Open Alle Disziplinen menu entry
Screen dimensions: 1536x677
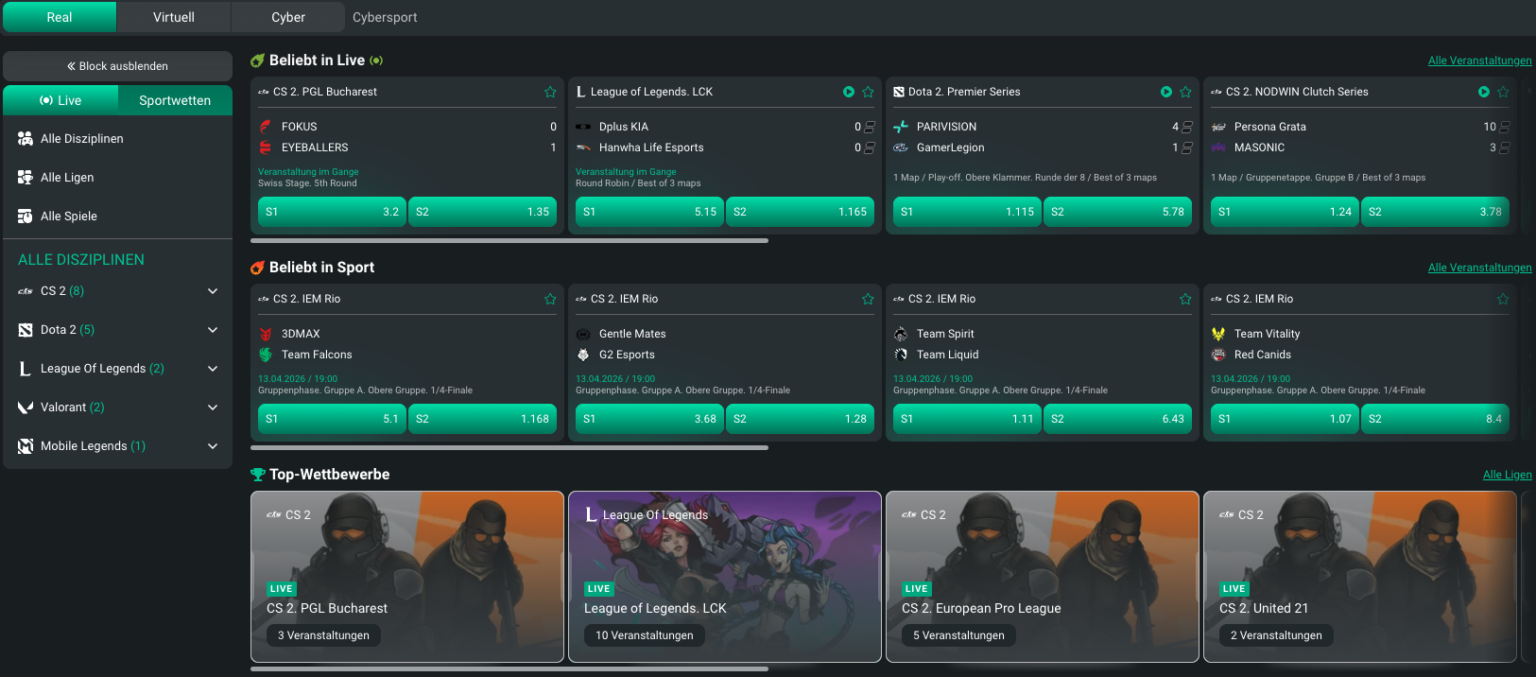(x=118, y=139)
